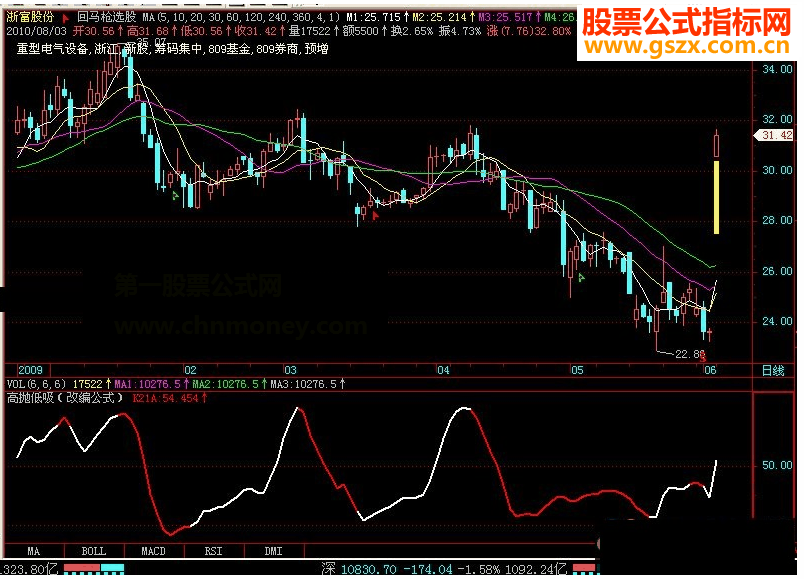Click the 34.00 price axis label
Image resolution: width=804 pixels, height=579 pixels.
(x=777, y=69)
